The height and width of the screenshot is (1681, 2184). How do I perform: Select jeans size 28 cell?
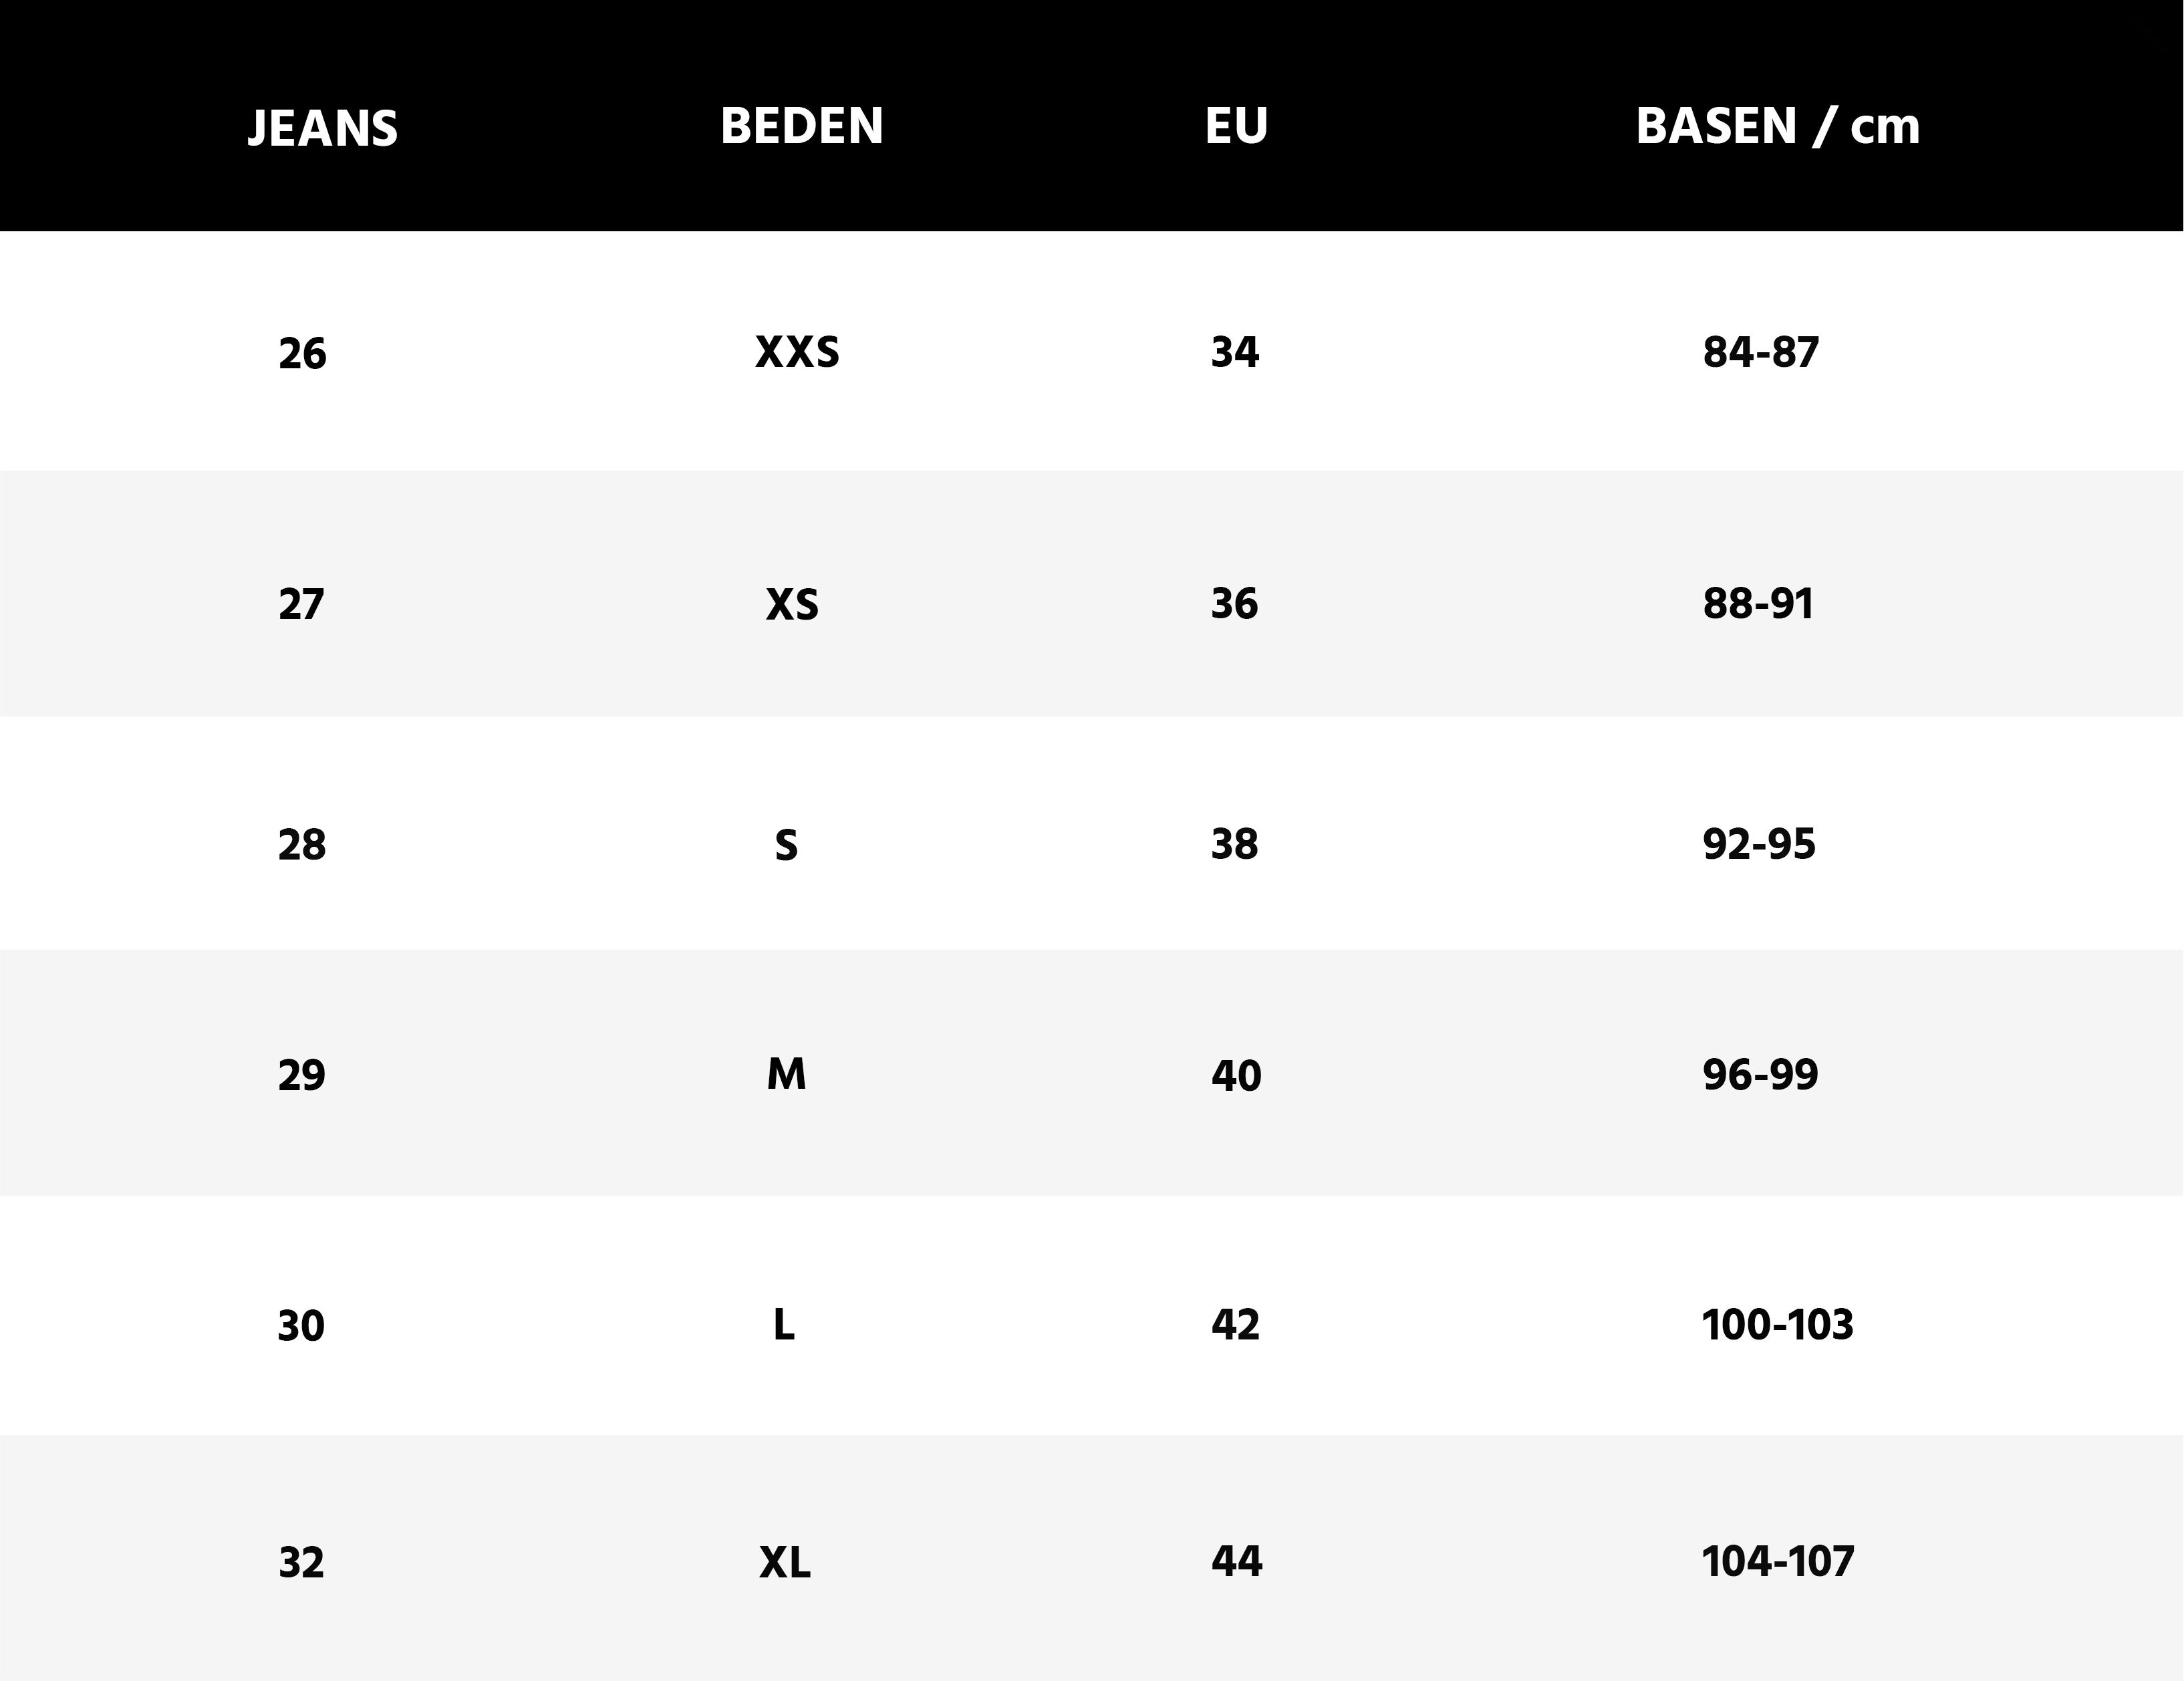pyautogui.click(x=302, y=845)
